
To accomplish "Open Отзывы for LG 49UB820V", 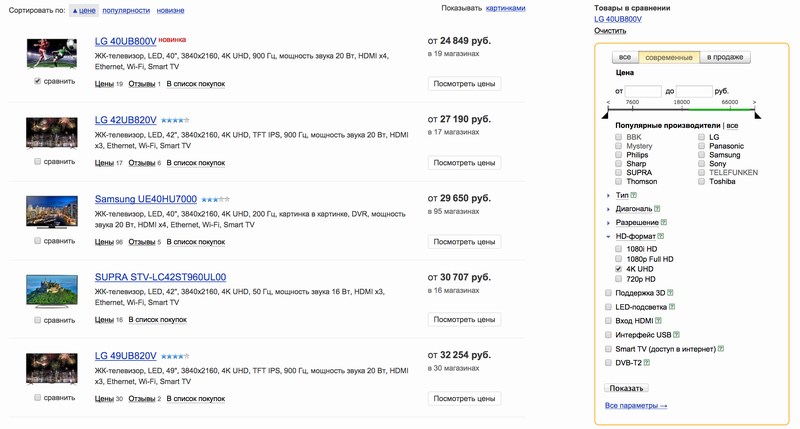I will 142,398.
